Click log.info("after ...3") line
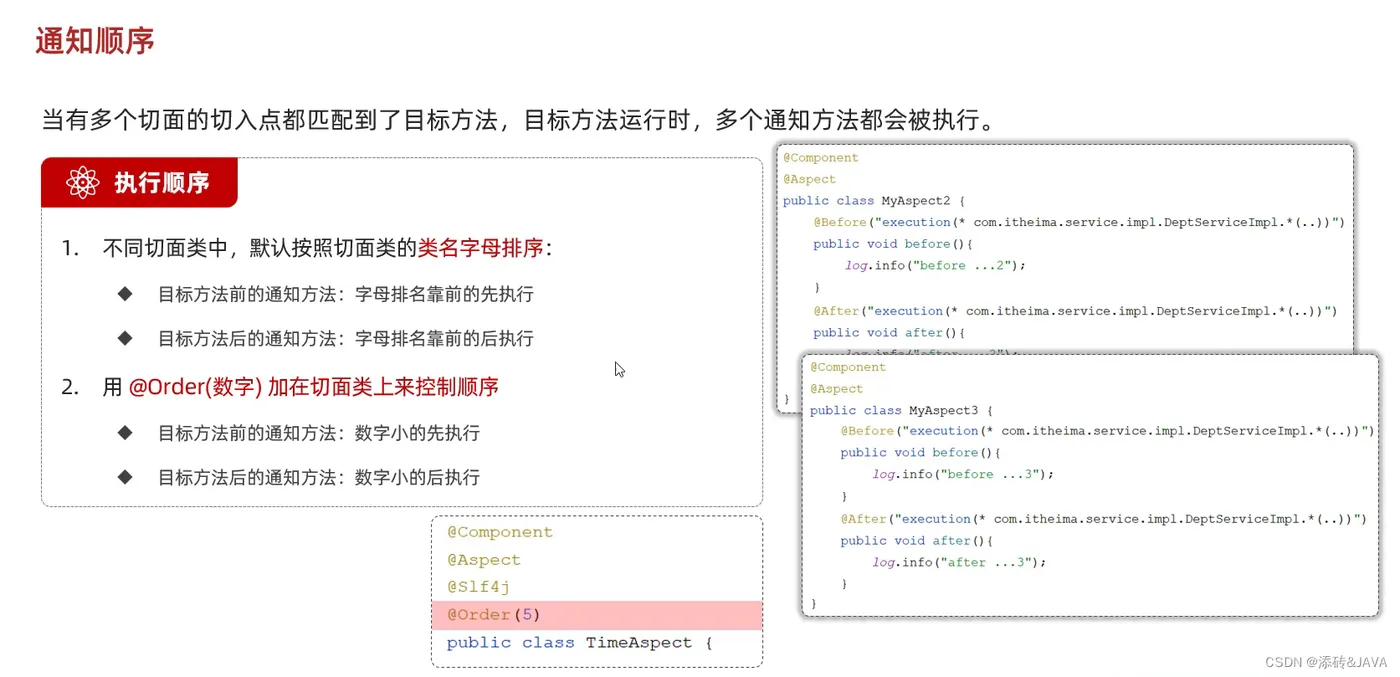This screenshot has width=1400, height=677. point(959,563)
